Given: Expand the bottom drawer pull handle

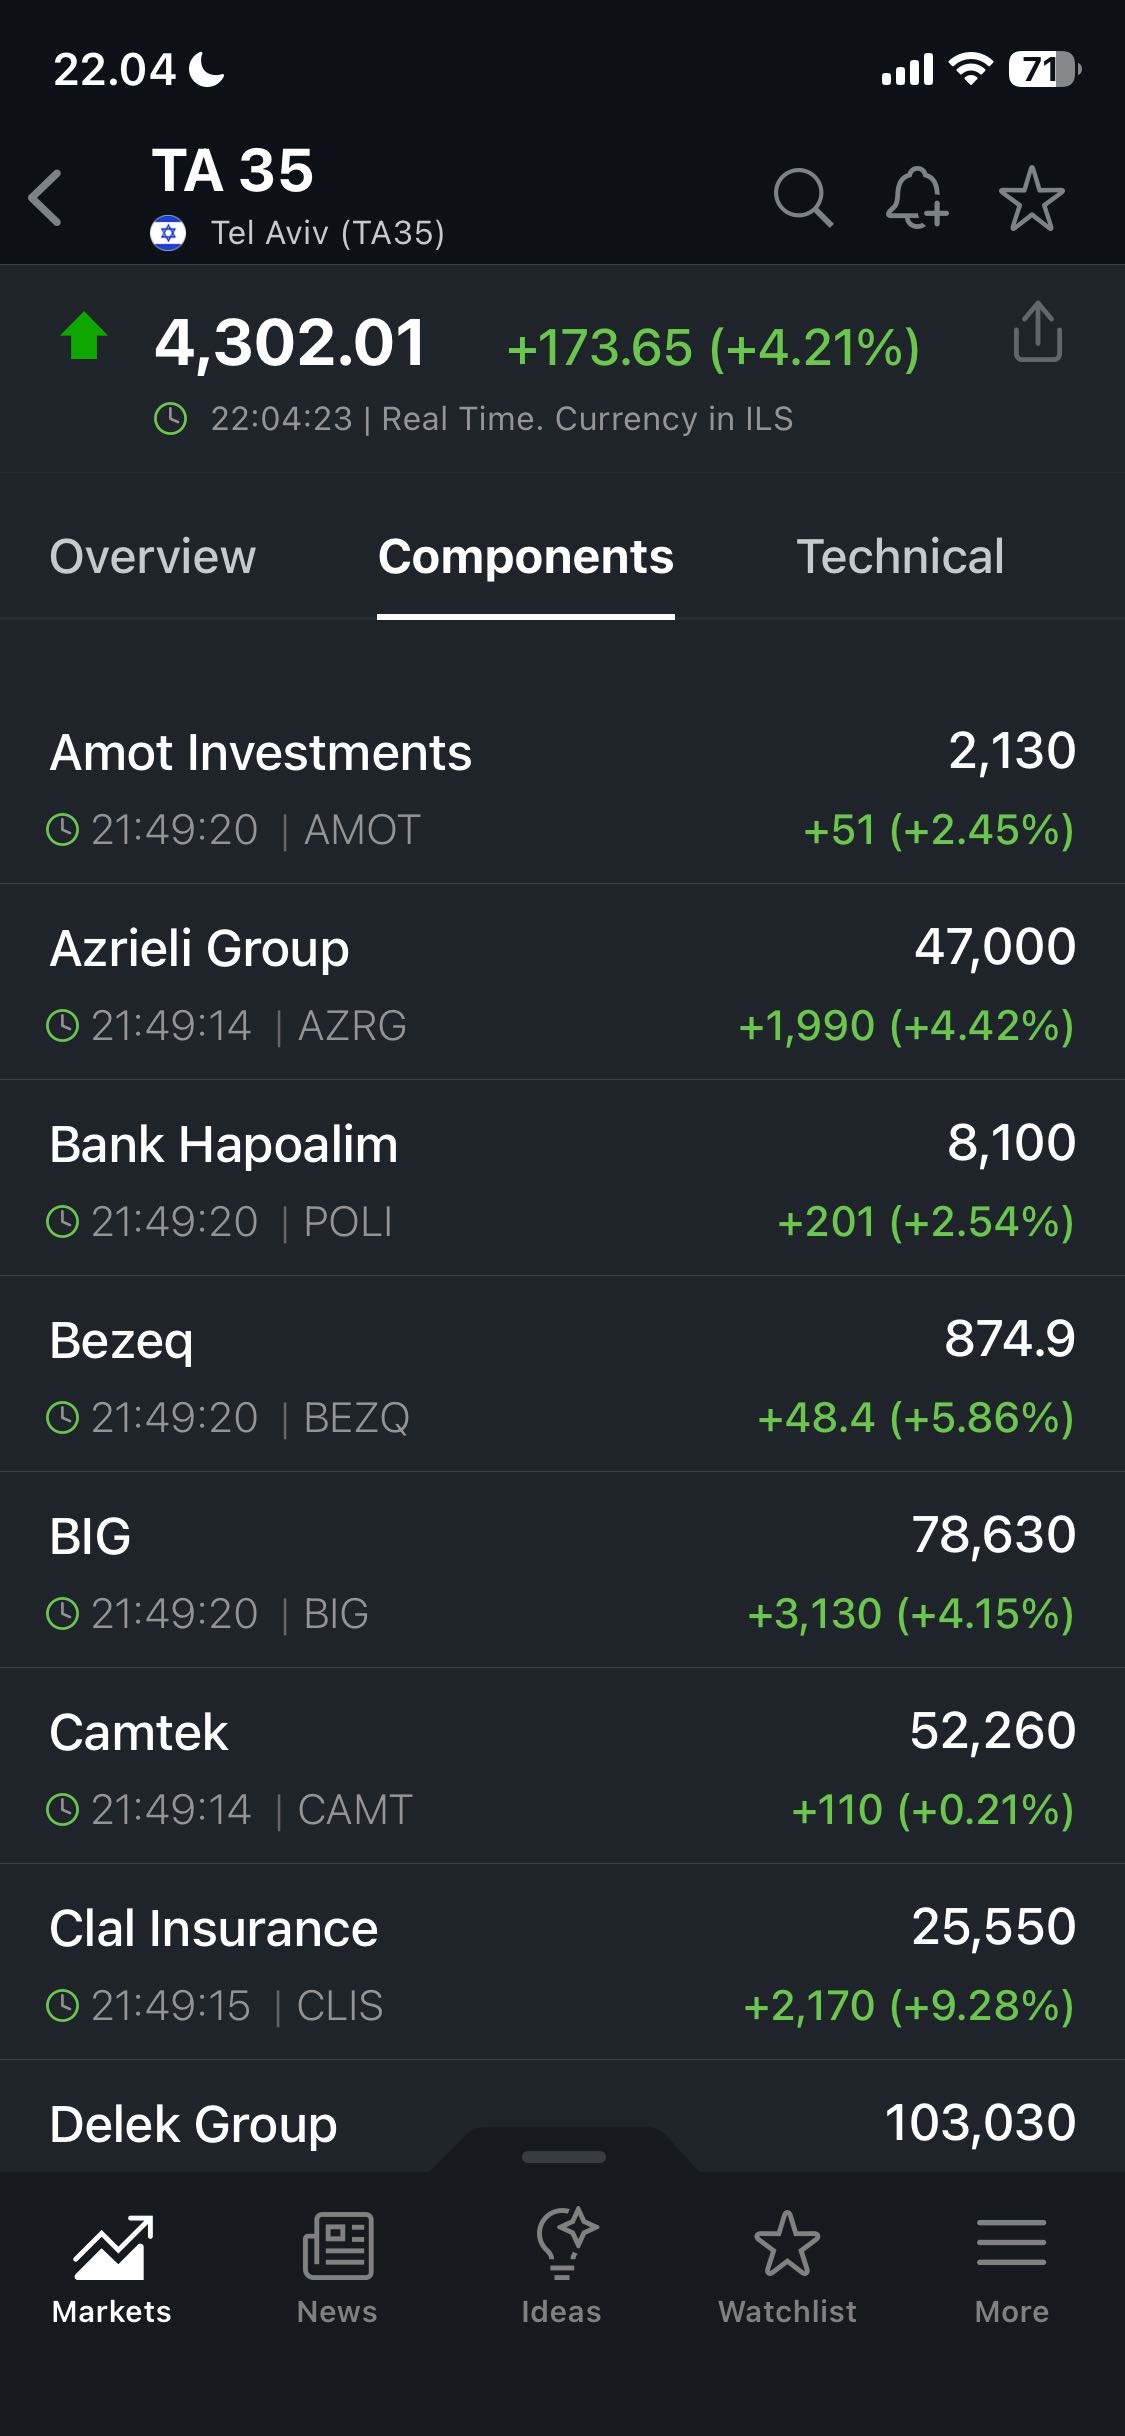Looking at the screenshot, I should pos(564,2156).
